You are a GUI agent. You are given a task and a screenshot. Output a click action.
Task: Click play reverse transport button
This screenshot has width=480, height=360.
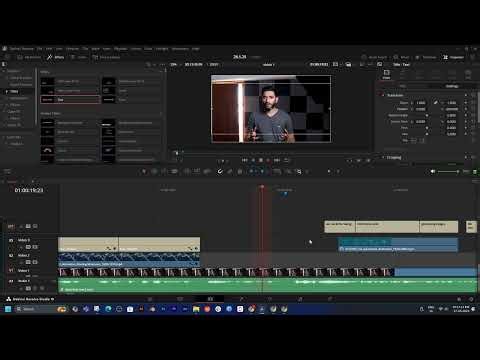pyautogui.click(x=253, y=160)
